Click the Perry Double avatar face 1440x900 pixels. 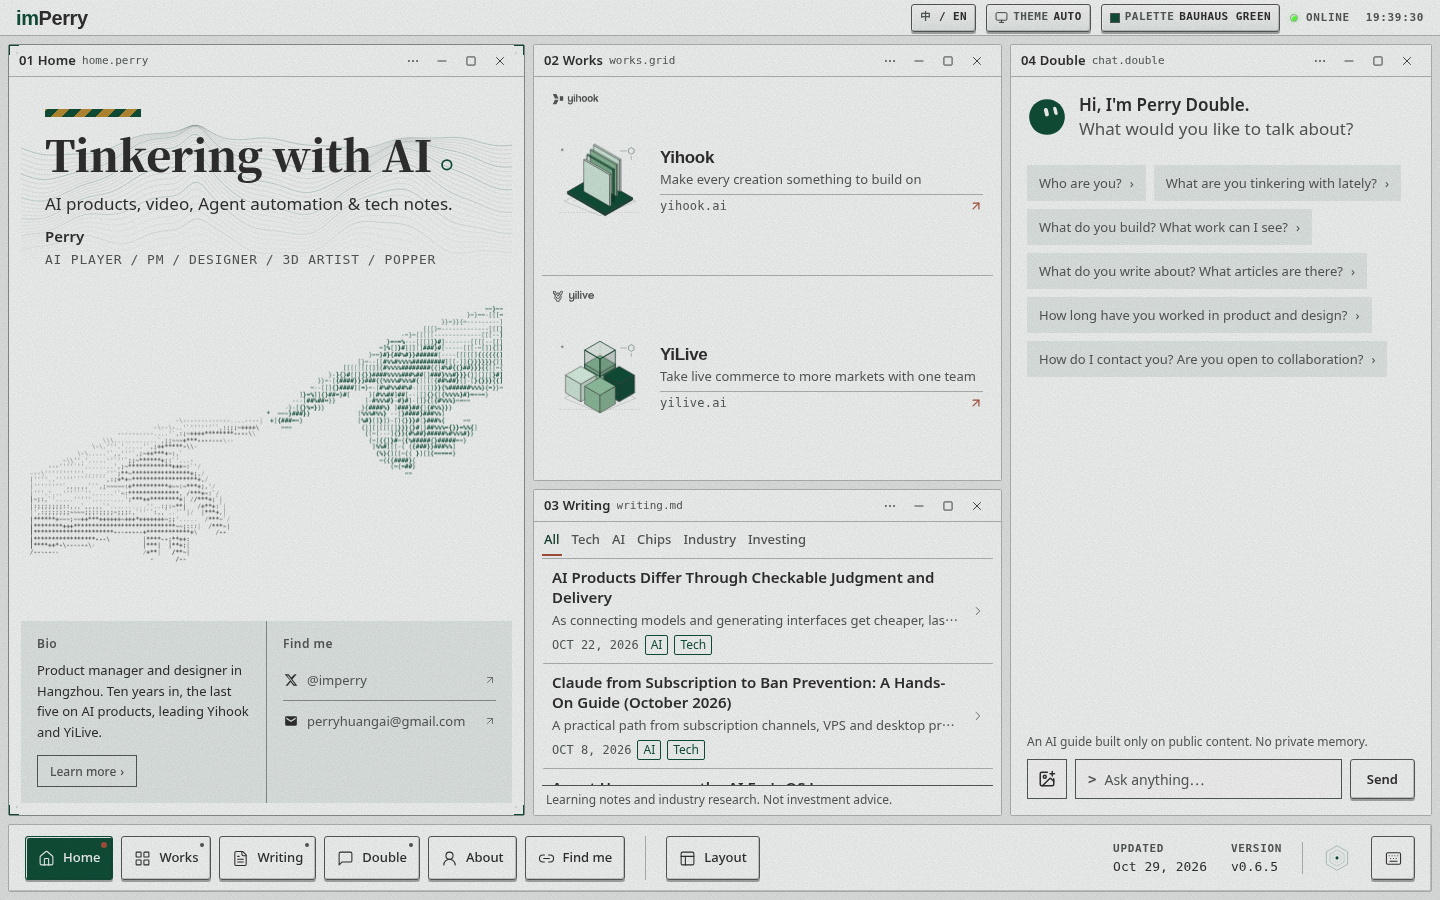tap(1047, 117)
